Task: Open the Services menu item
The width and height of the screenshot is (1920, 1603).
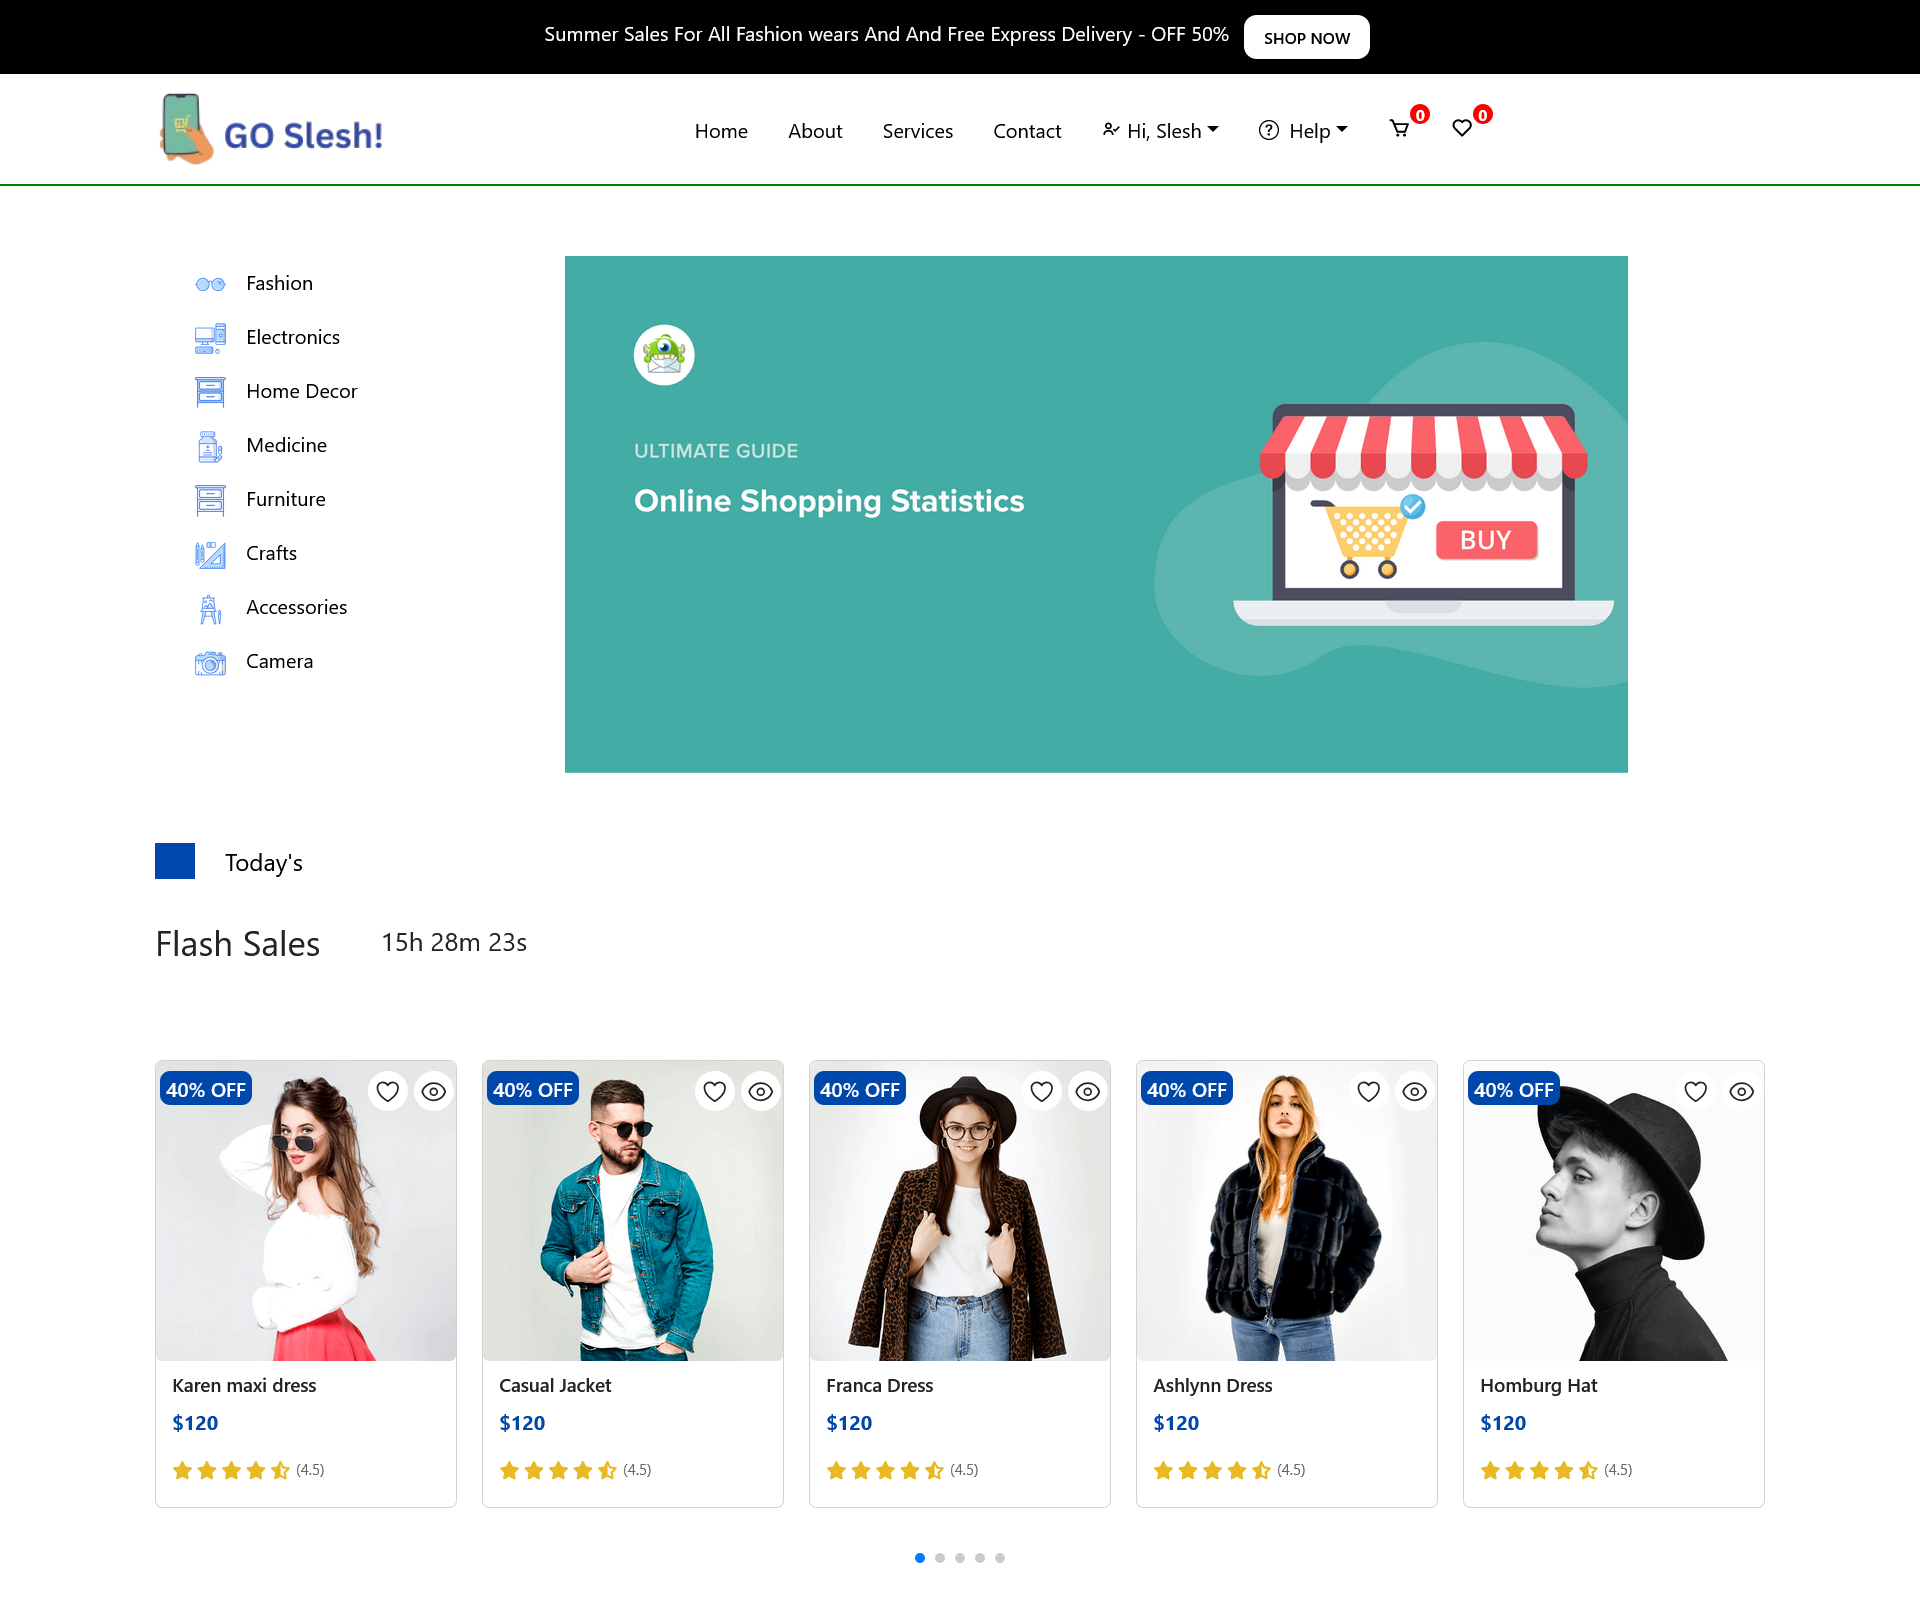Action: pyautogui.click(x=917, y=131)
